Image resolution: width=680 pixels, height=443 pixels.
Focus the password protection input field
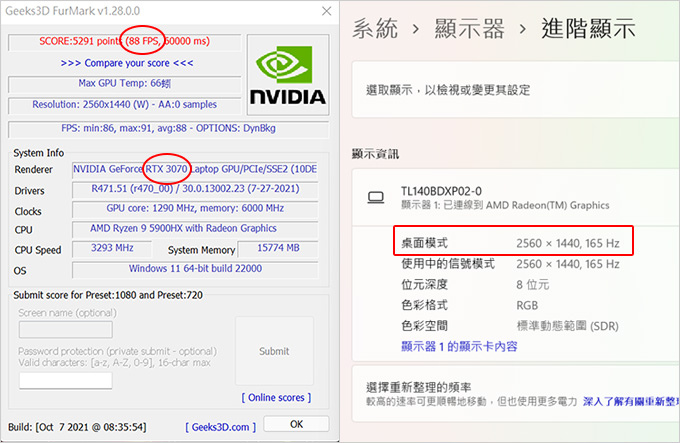tap(65, 381)
